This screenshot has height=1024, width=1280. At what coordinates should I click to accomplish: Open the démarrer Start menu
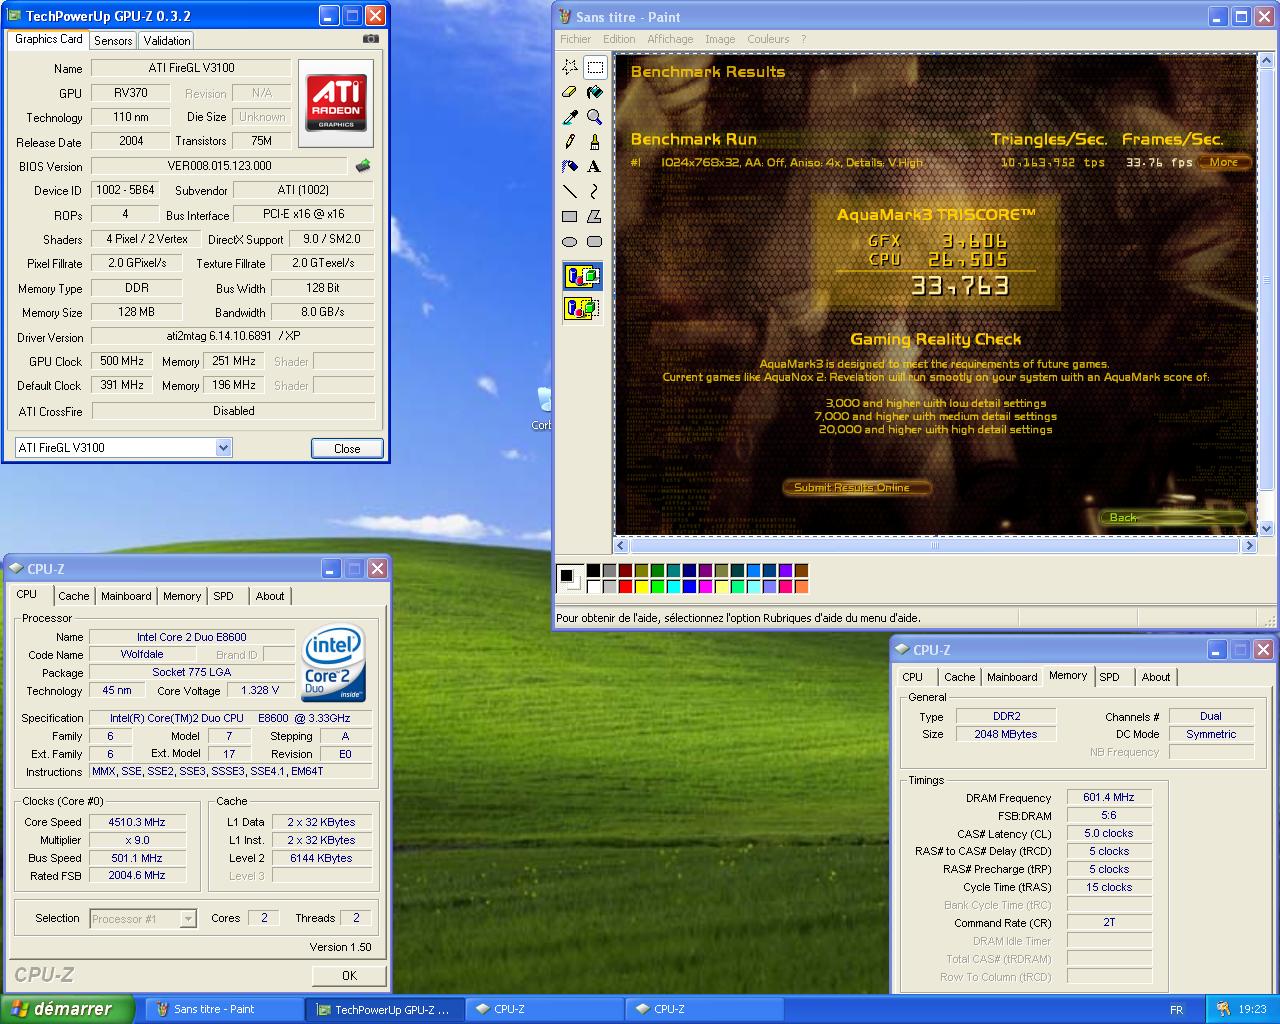point(67,1009)
